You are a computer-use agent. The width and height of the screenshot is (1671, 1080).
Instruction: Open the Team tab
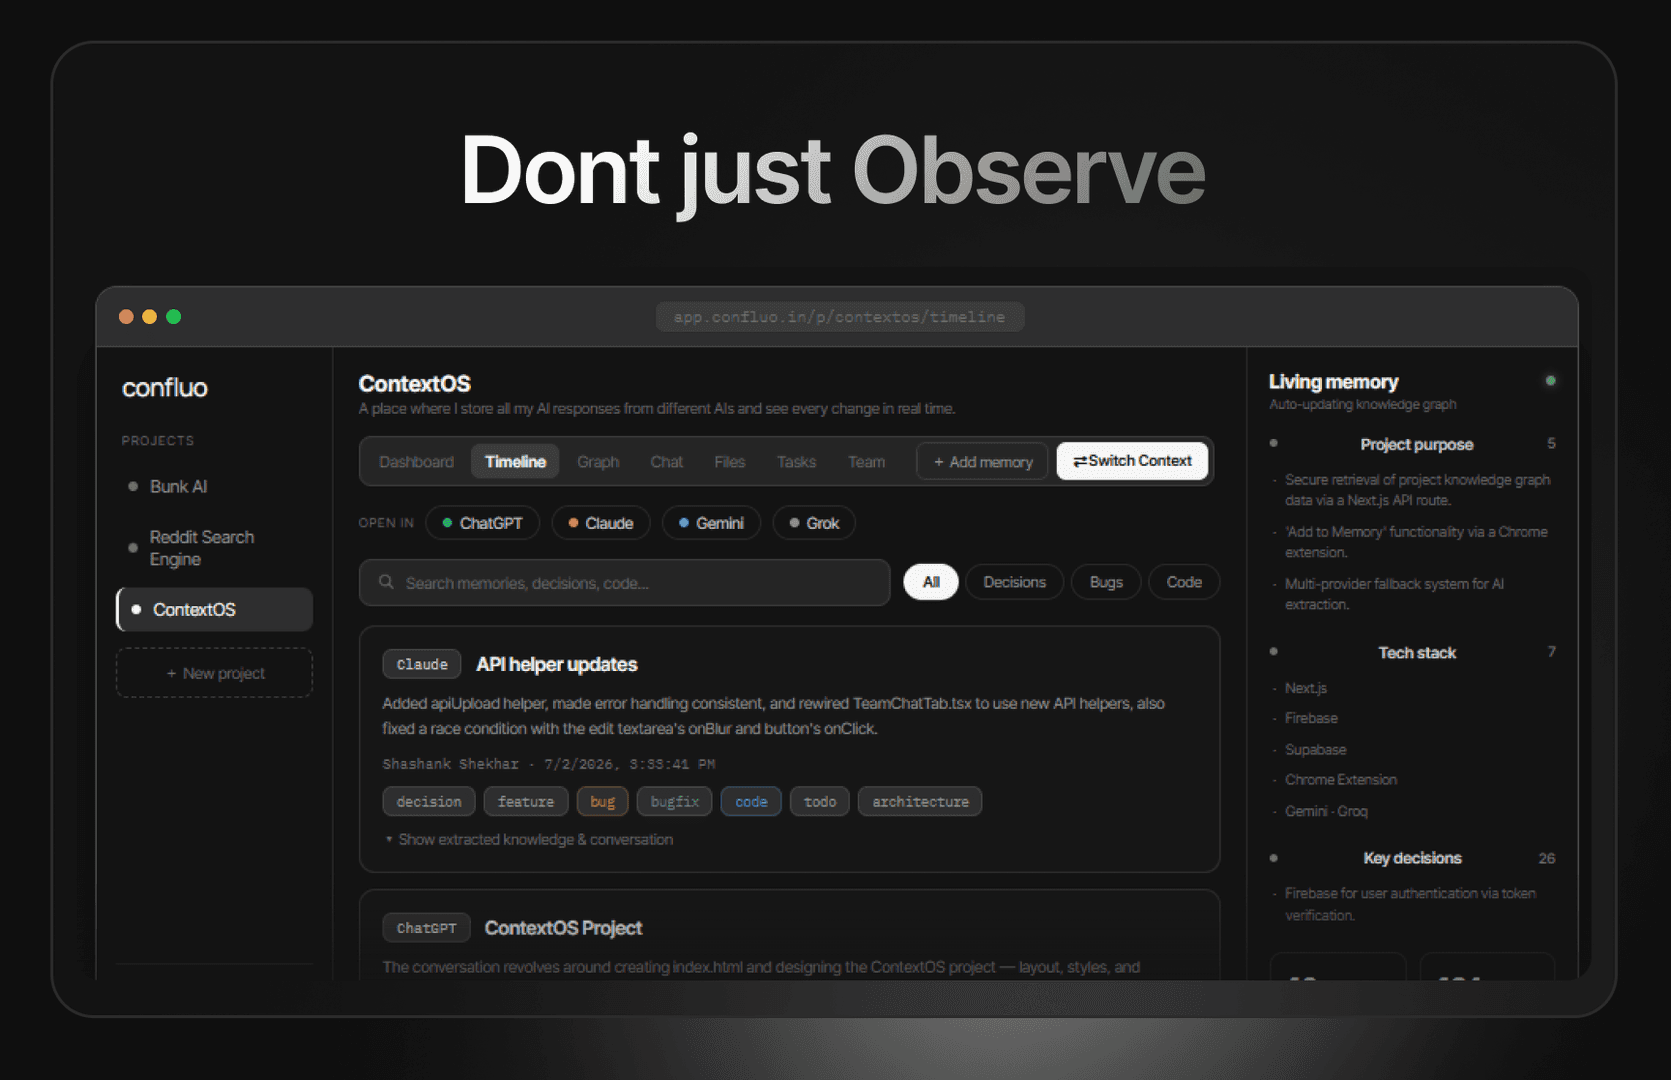pos(866,462)
